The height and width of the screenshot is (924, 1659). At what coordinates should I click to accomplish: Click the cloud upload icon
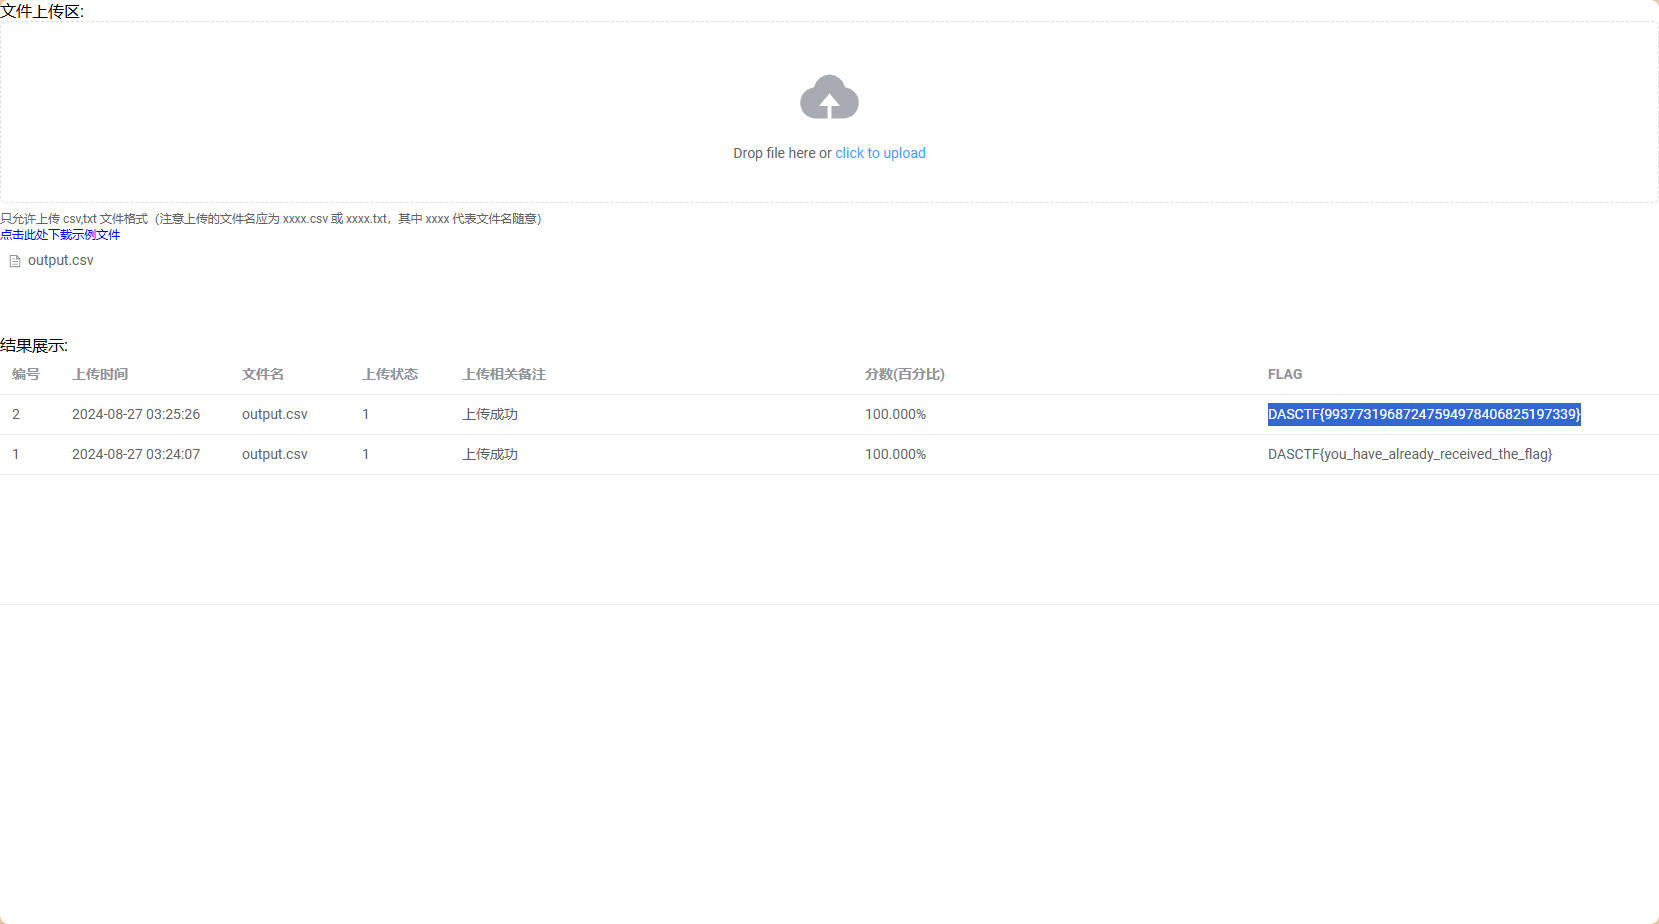pos(829,98)
